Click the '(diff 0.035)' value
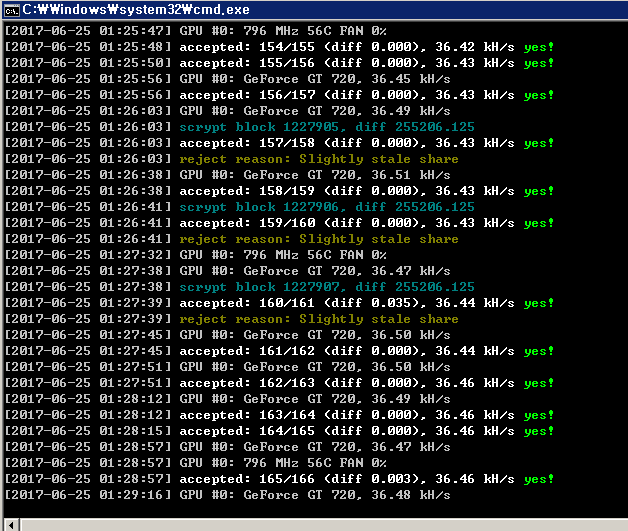The height and width of the screenshot is (531, 628). point(374,303)
